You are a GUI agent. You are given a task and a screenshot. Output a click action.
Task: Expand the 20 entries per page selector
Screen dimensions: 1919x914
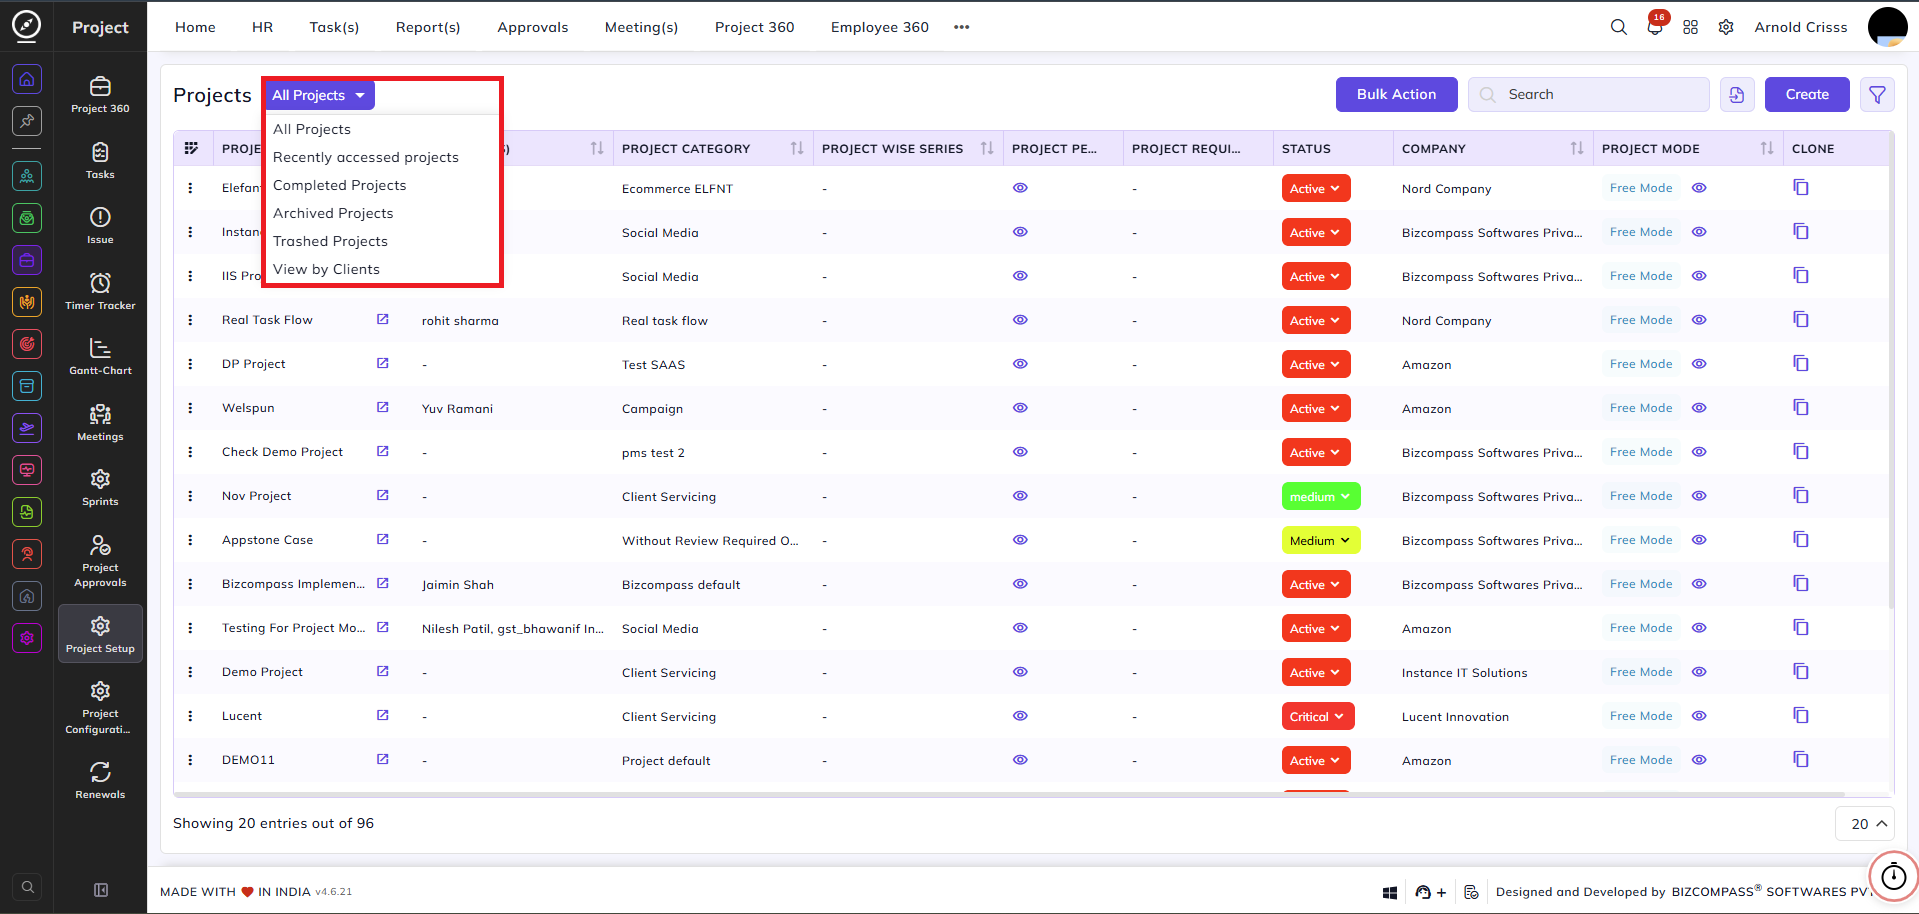(x=1865, y=824)
